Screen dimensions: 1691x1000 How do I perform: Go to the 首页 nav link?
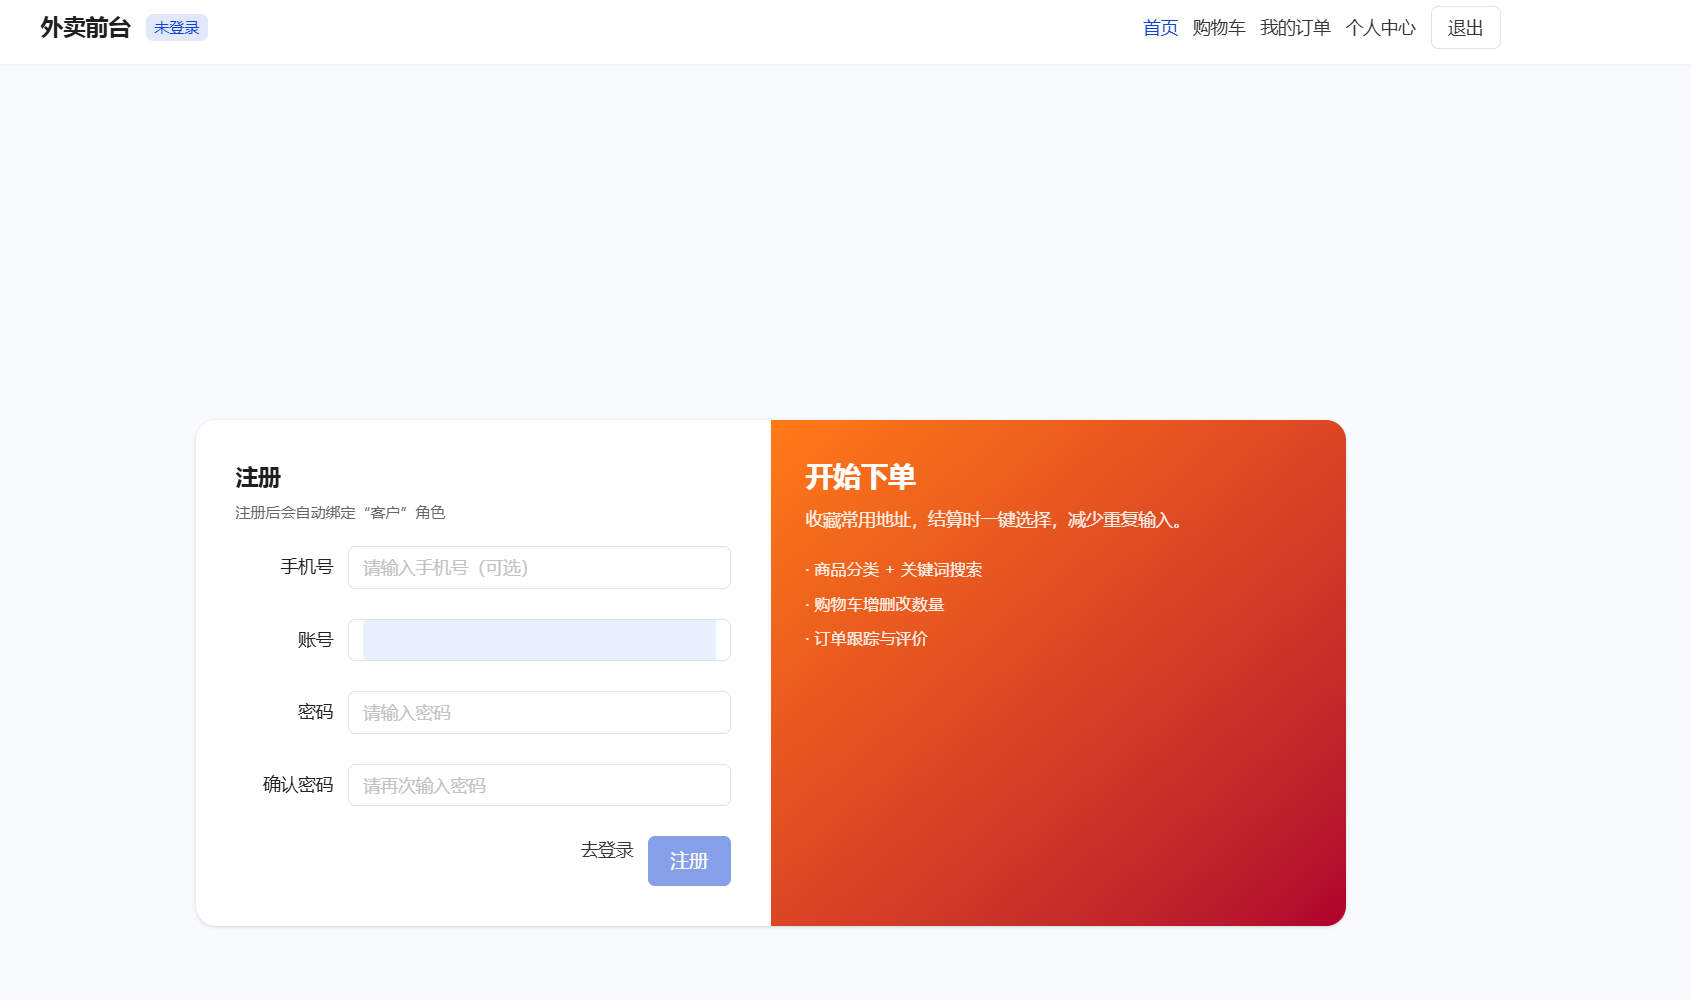click(1160, 28)
